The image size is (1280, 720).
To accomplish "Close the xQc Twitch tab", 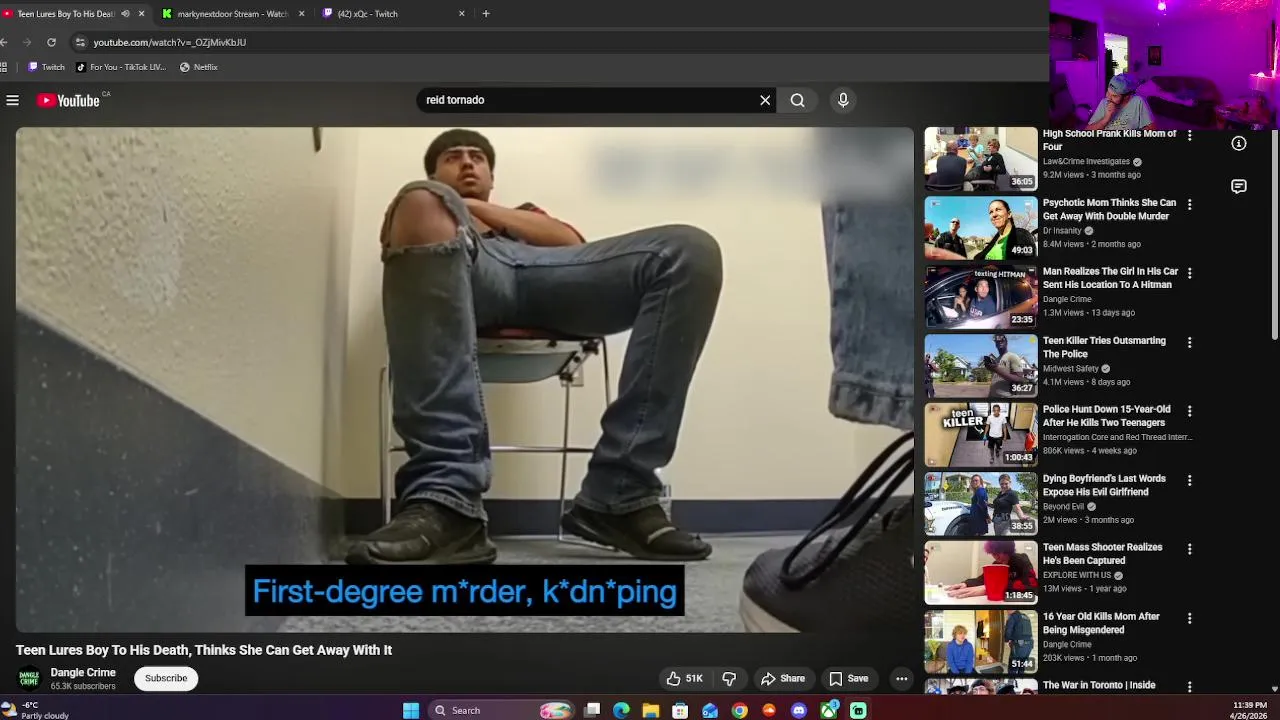I will click(x=461, y=14).
